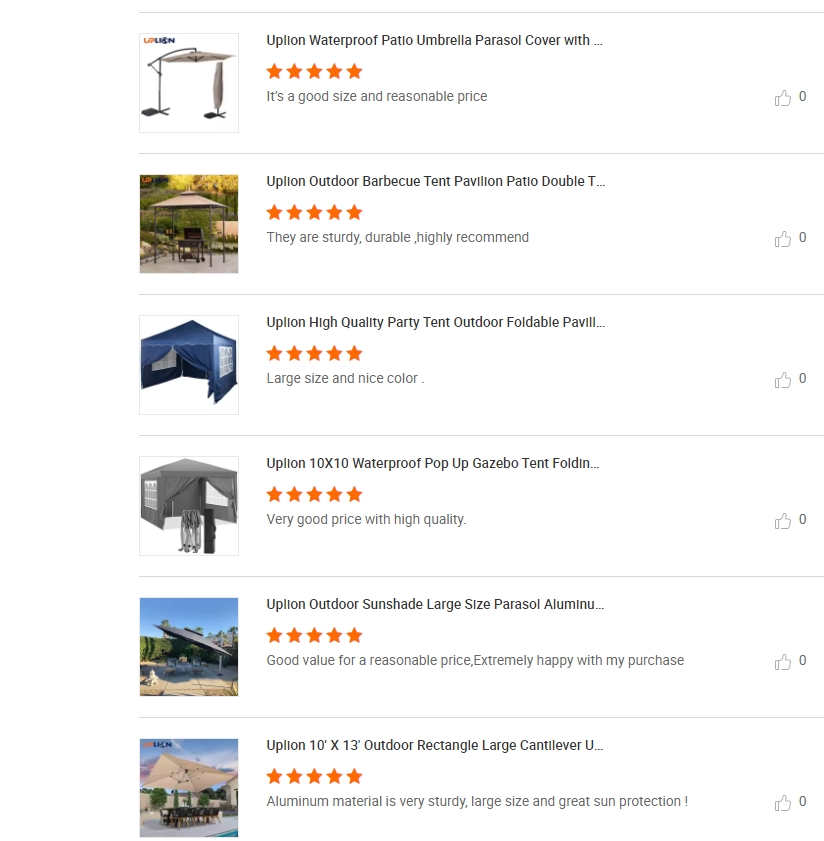Open Uplion Outdoor Barbecue Tent Pavilion link

436,181
